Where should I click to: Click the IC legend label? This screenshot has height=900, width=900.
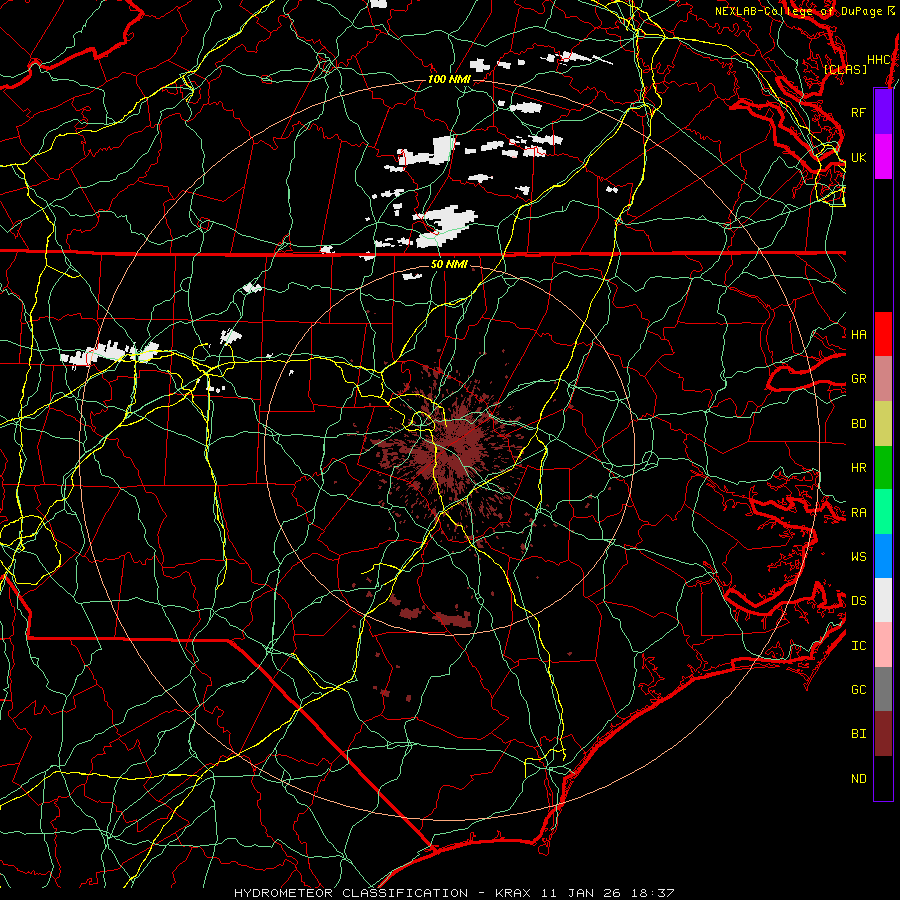[x=859, y=646]
